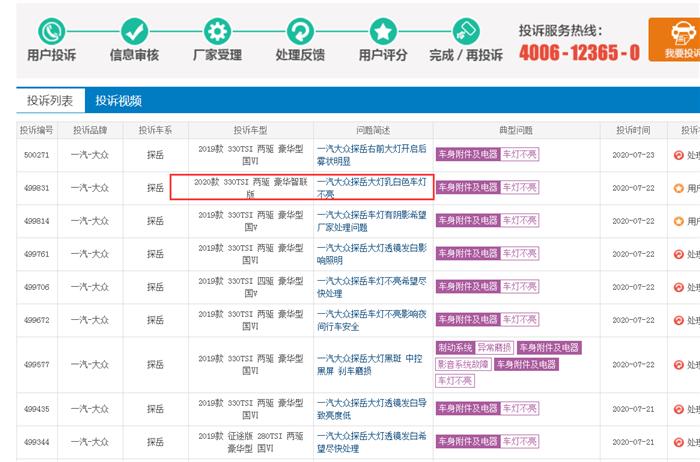700x462 pixels.
Task: Open complaint 一汽大众探岳大灯透镜发白导致亮度低
Action: pos(371,409)
